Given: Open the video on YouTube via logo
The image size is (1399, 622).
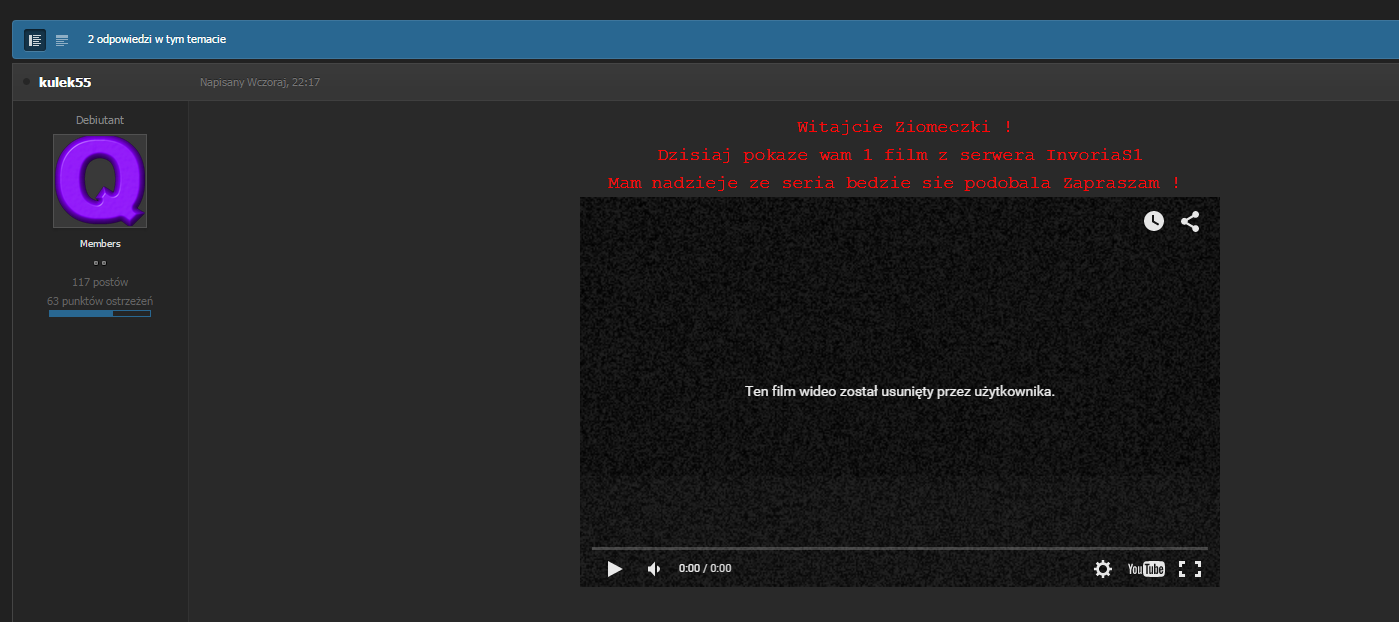Looking at the screenshot, I should coord(1146,568).
